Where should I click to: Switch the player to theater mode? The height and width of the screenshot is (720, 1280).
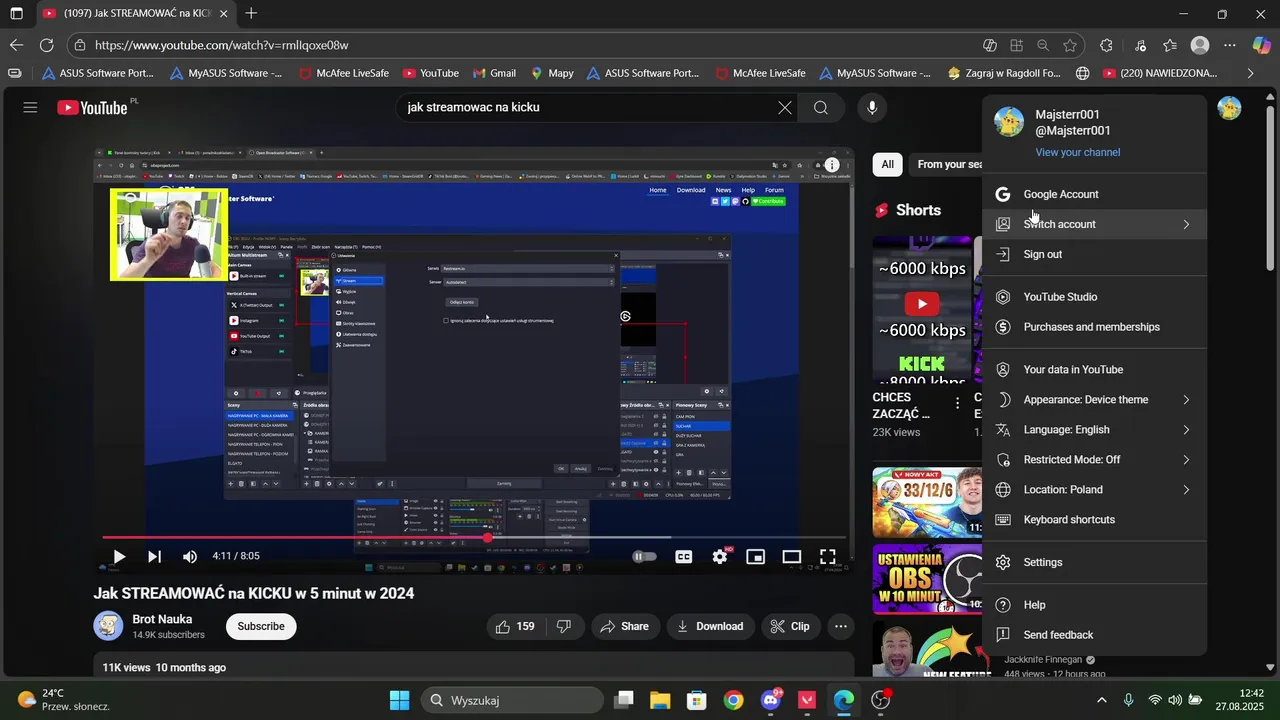[x=792, y=557]
